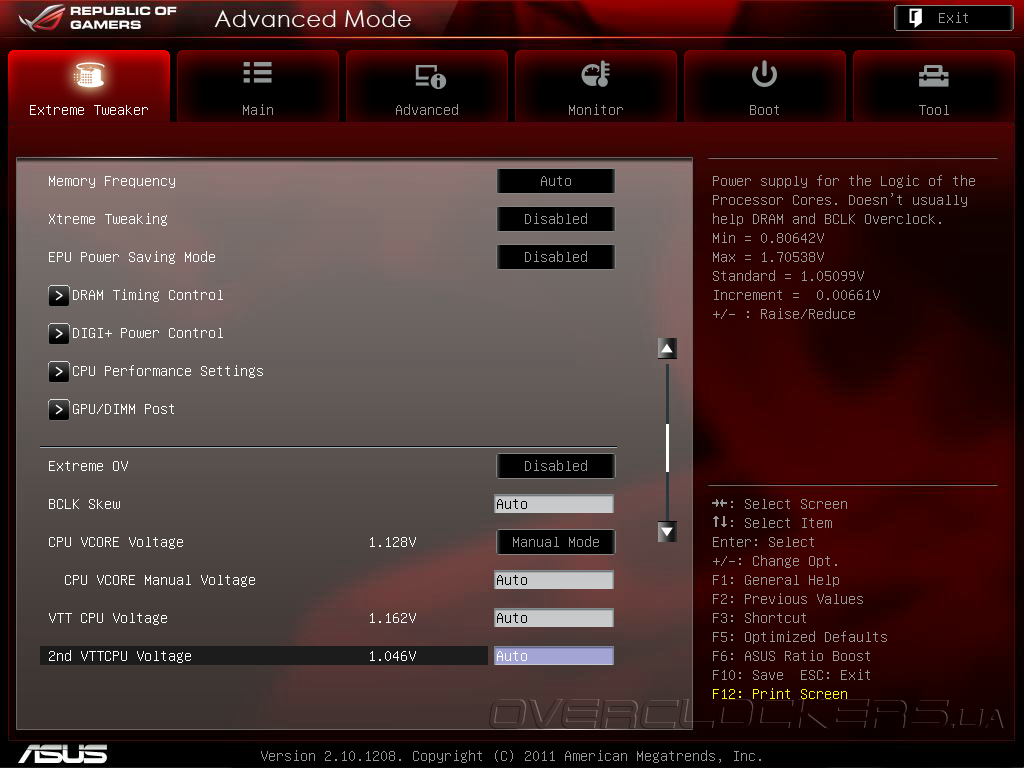
Task: Select CPU VCORE Manual Voltage label
Action: [x=160, y=580]
